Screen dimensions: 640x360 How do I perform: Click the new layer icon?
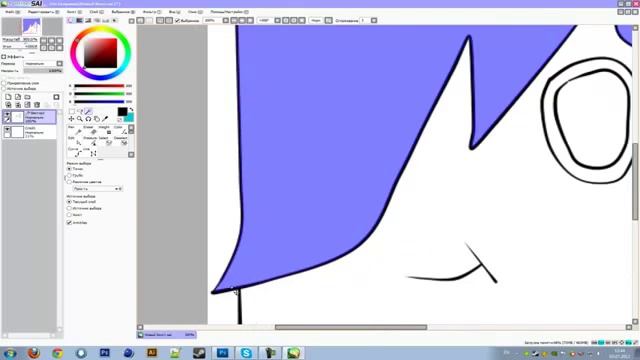(x=8, y=97)
